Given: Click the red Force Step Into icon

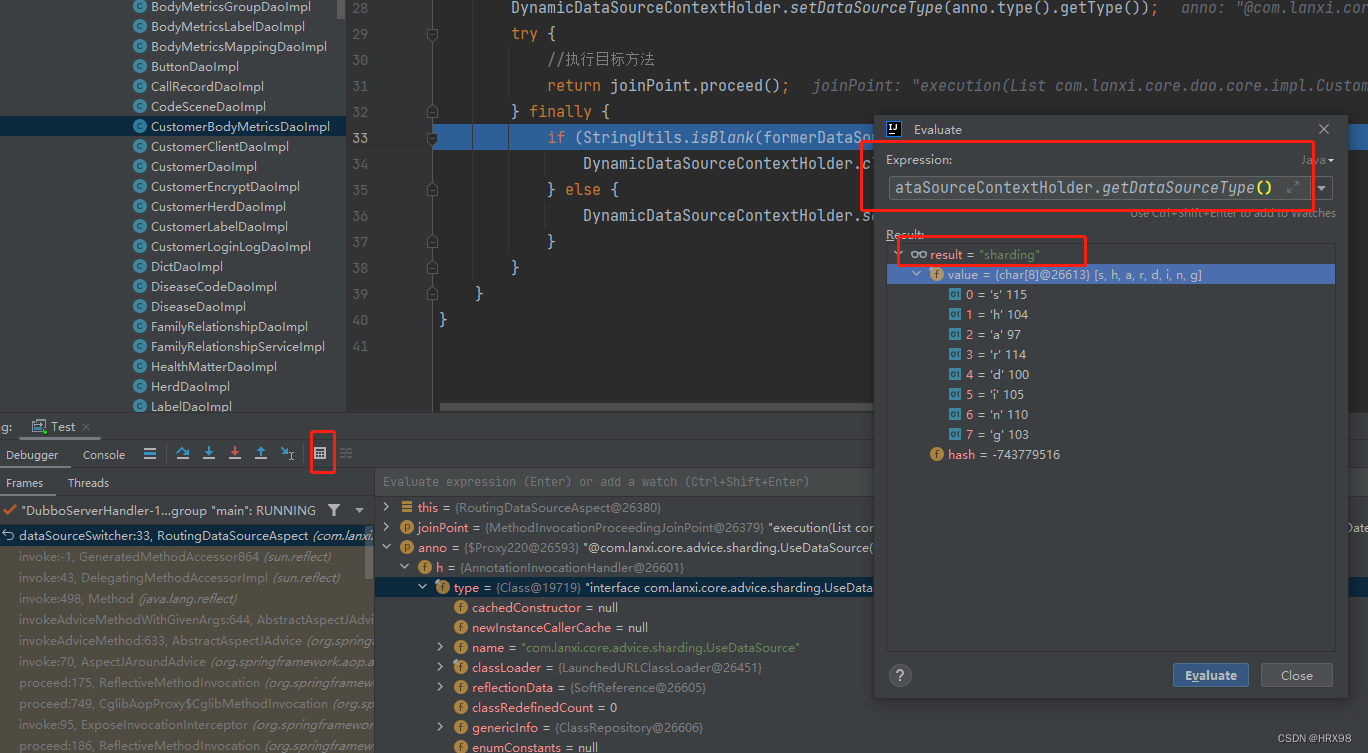Looking at the screenshot, I should pos(235,453).
